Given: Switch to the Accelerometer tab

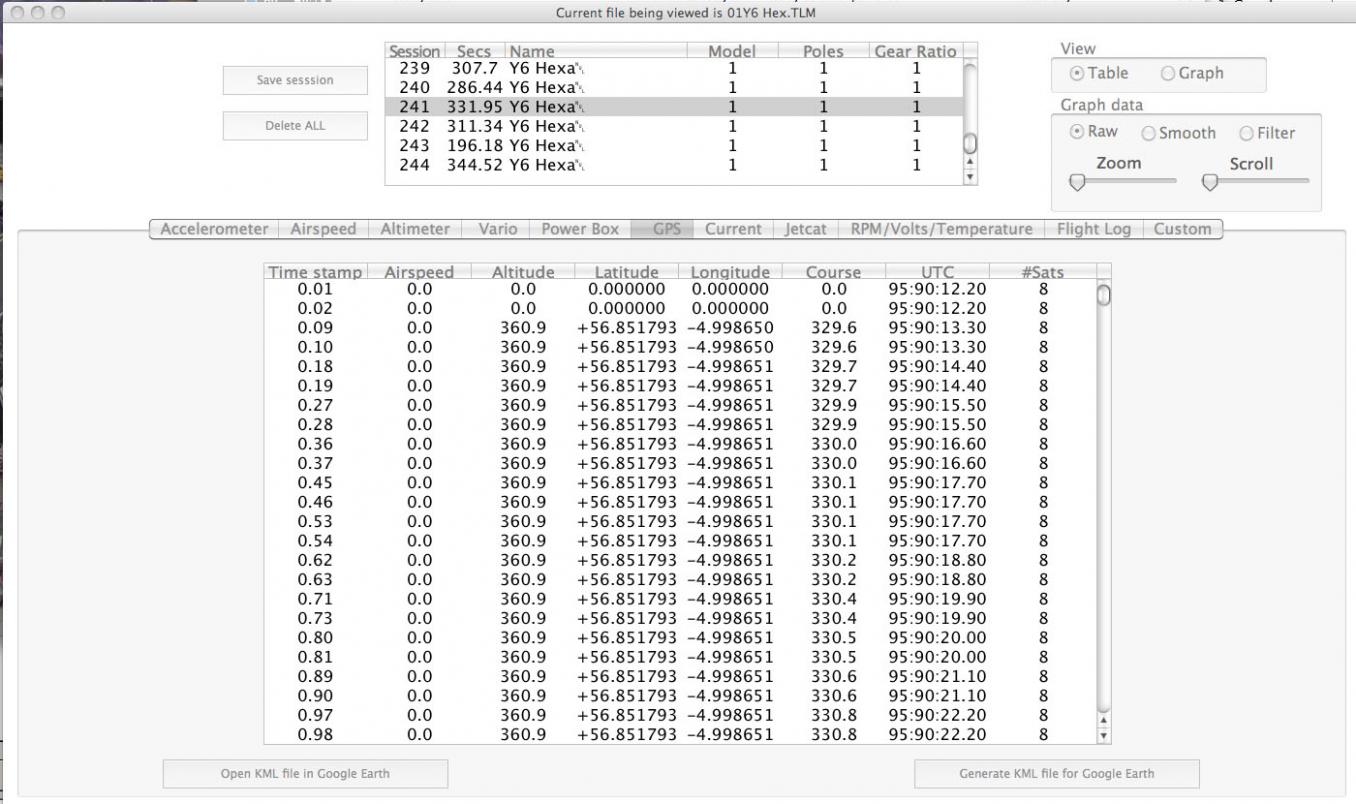Looking at the screenshot, I should click(x=214, y=229).
